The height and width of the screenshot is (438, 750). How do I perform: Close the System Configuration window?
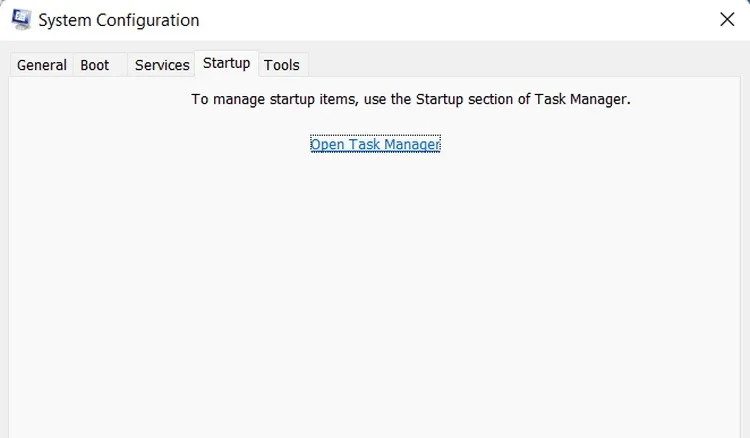click(727, 20)
